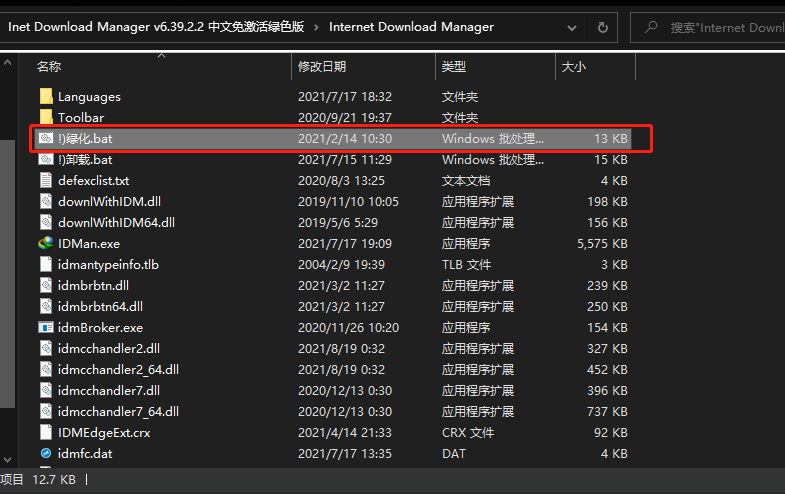Screen dimensions: 785x494
Task: Select the file name idmbrbtn64.dll
Action: (x=100, y=307)
